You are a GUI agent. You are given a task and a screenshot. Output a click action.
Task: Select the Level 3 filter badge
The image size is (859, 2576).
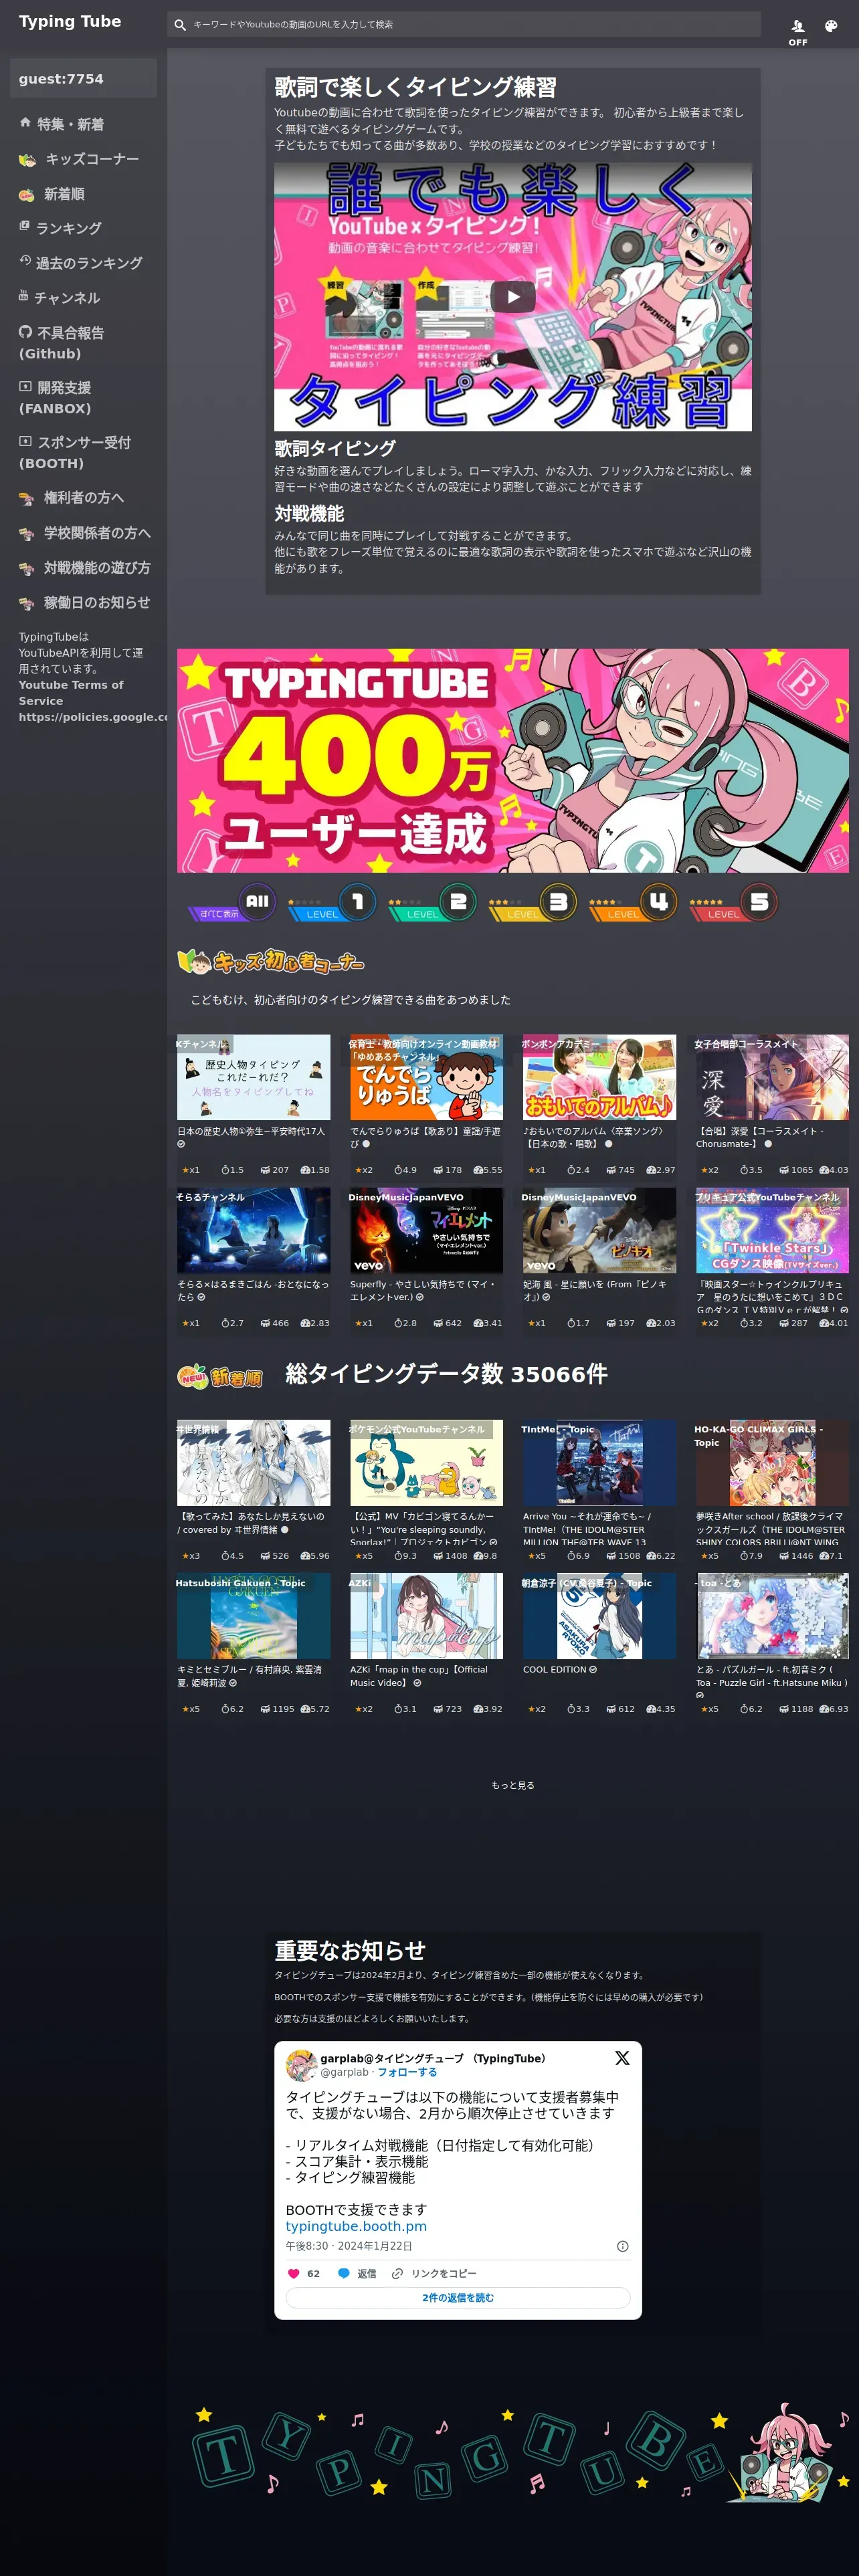tap(532, 903)
